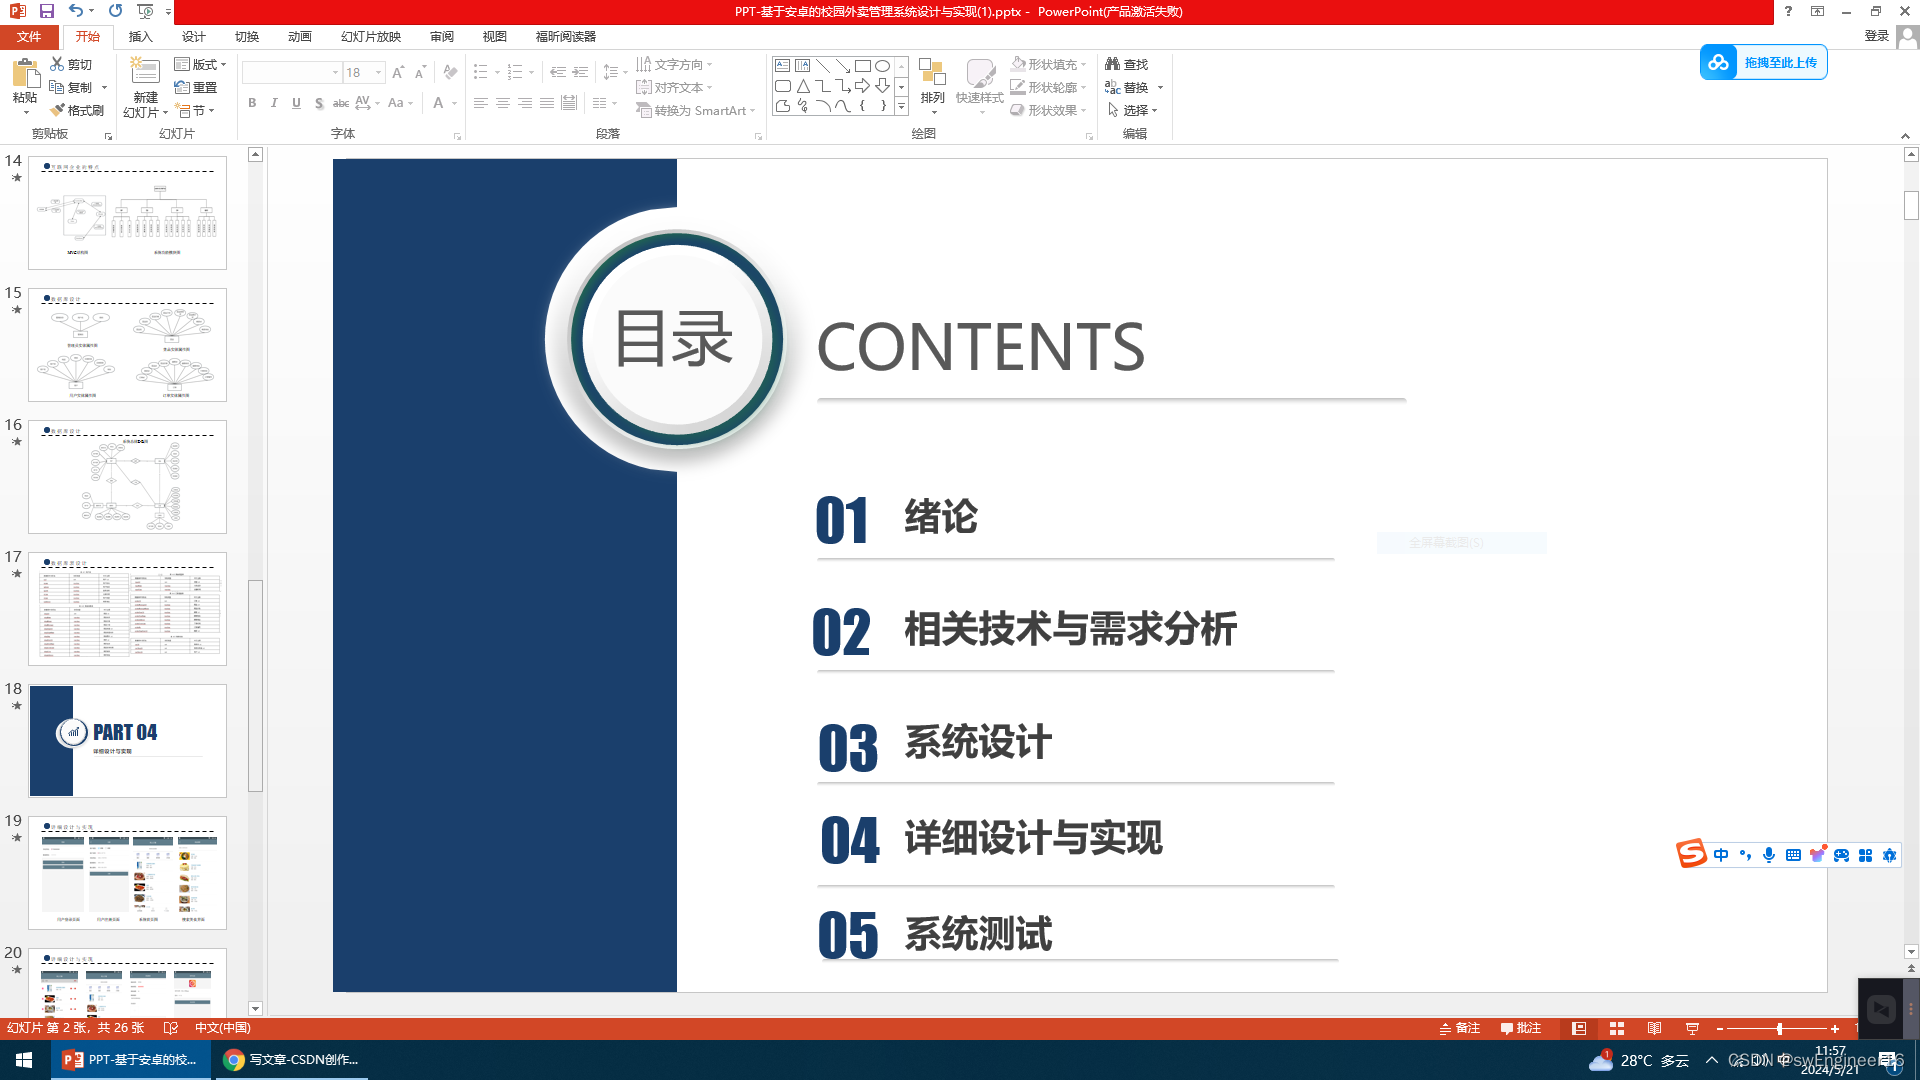Click the spell check icon in status bar
This screenshot has height=1080, width=1920.
170,1028
